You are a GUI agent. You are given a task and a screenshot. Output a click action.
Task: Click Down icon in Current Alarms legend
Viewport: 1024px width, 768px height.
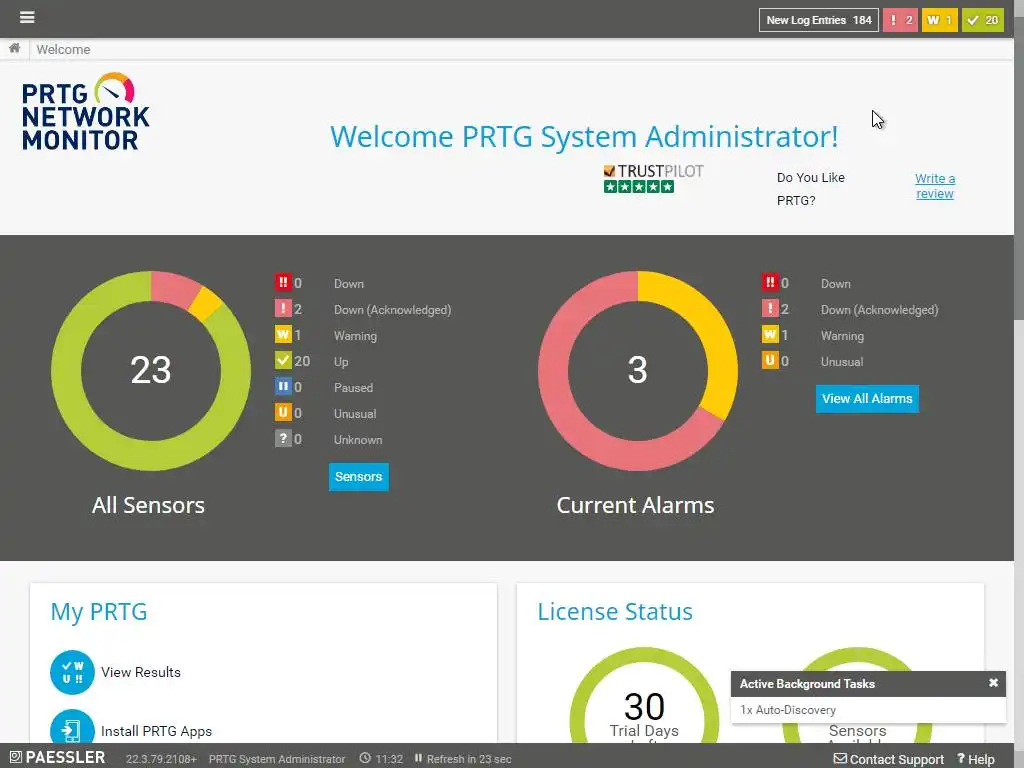click(770, 283)
